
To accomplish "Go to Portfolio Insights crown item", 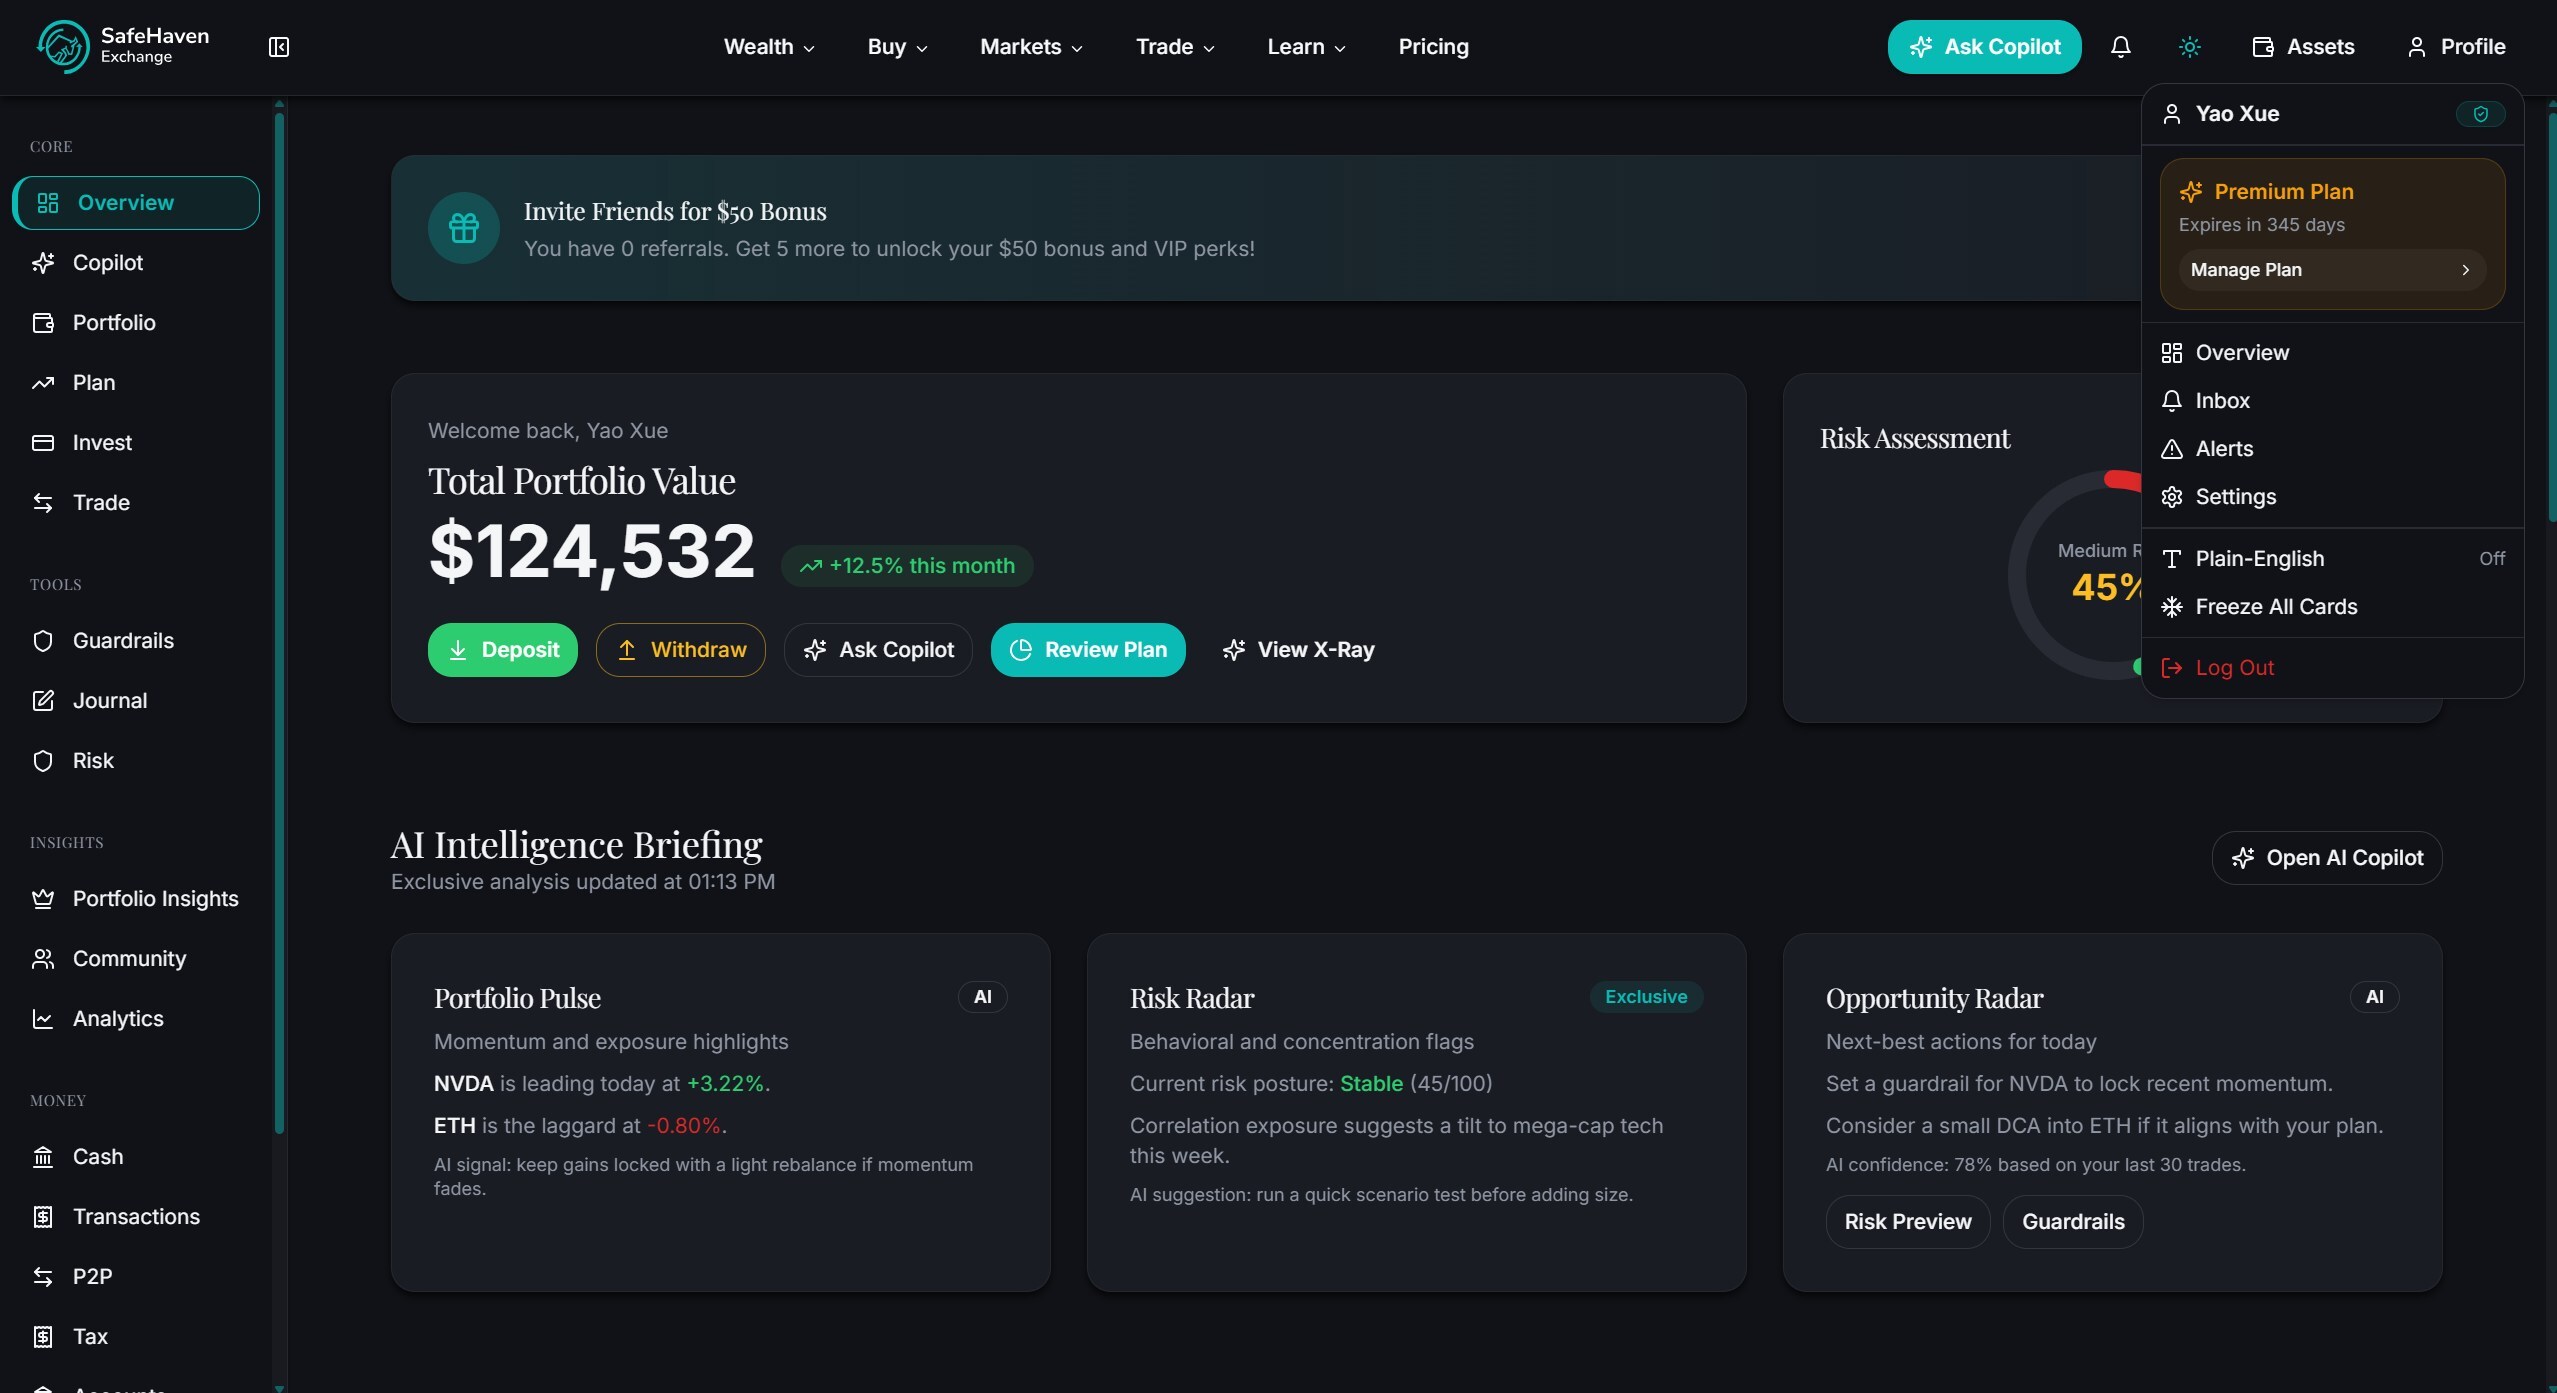I will (155, 899).
